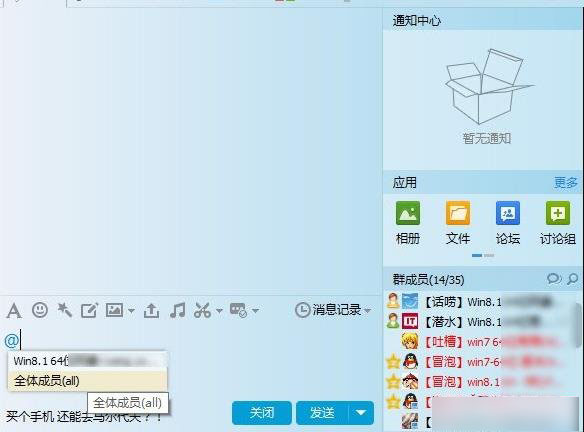Switch to second apps page dot
Image resolution: width=584 pixels, height=432 pixels.
pyautogui.click(x=489, y=255)
